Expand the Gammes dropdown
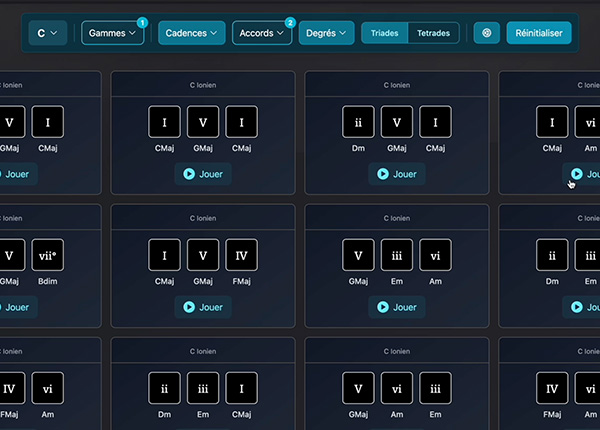600x430 pixels. [113, 33]
